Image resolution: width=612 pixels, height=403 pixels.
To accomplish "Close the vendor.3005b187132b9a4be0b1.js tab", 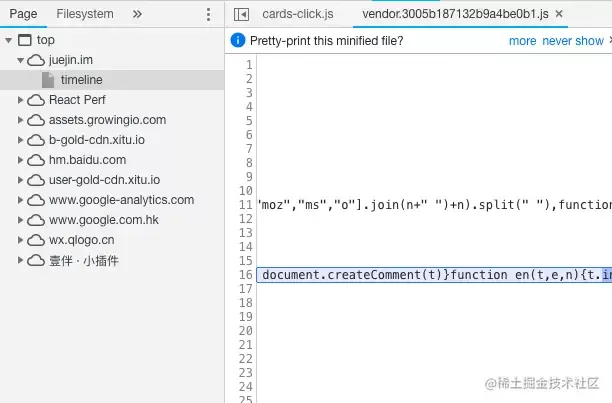I will tap(559, 14).
